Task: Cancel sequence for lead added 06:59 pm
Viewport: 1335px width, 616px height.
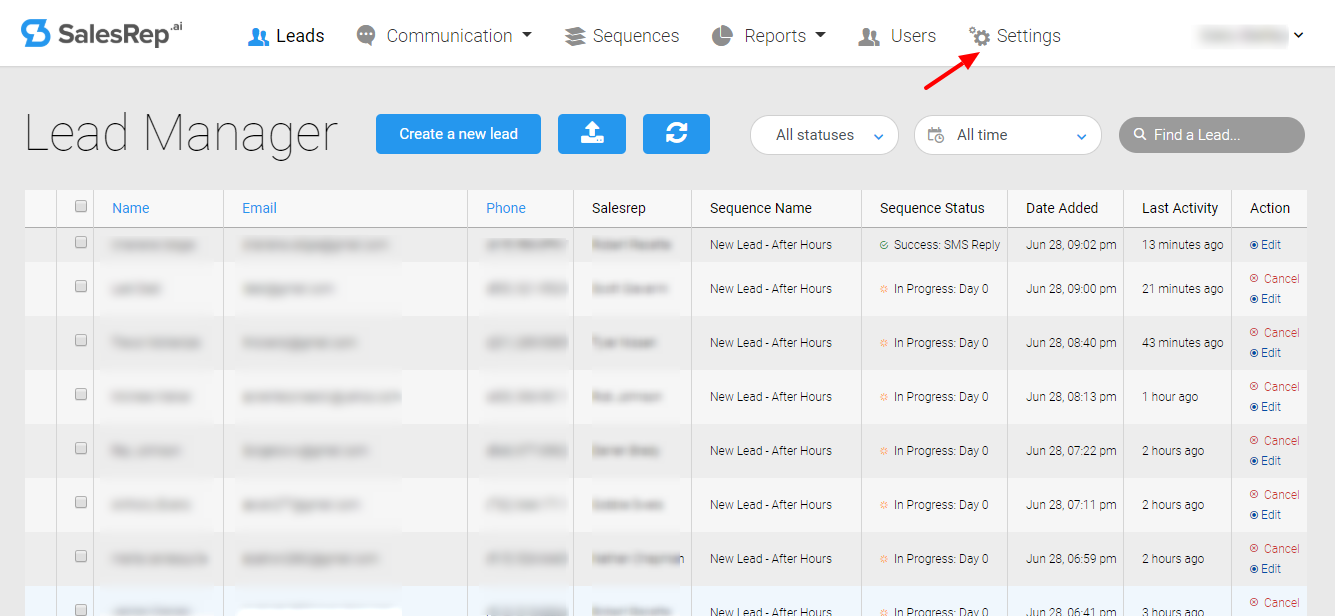Action: (1274, 549)
